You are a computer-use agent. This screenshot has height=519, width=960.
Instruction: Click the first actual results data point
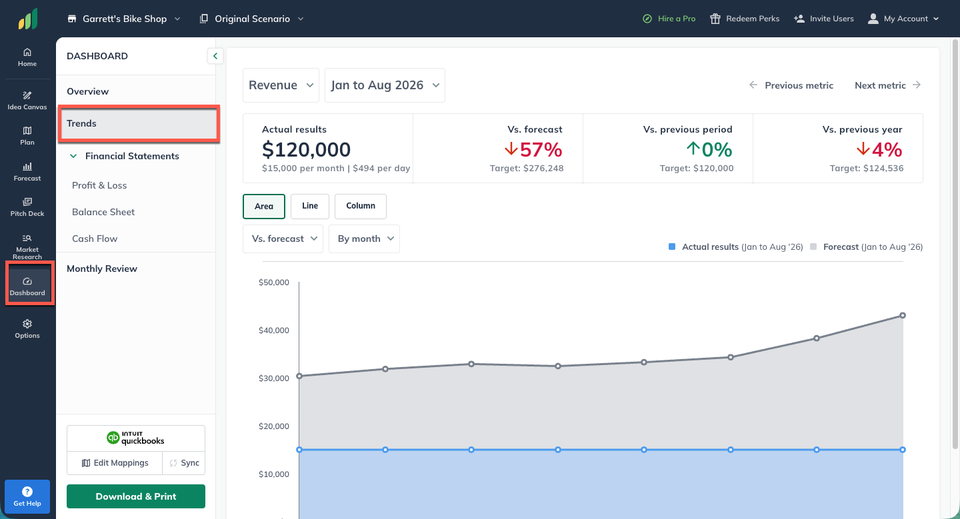point(299,450)
